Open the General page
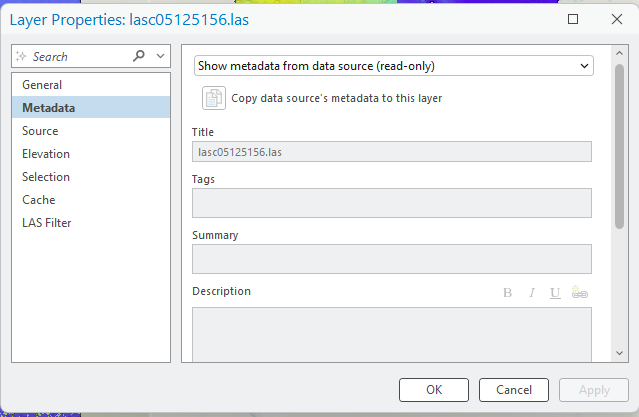 click(x=91, y=85)
